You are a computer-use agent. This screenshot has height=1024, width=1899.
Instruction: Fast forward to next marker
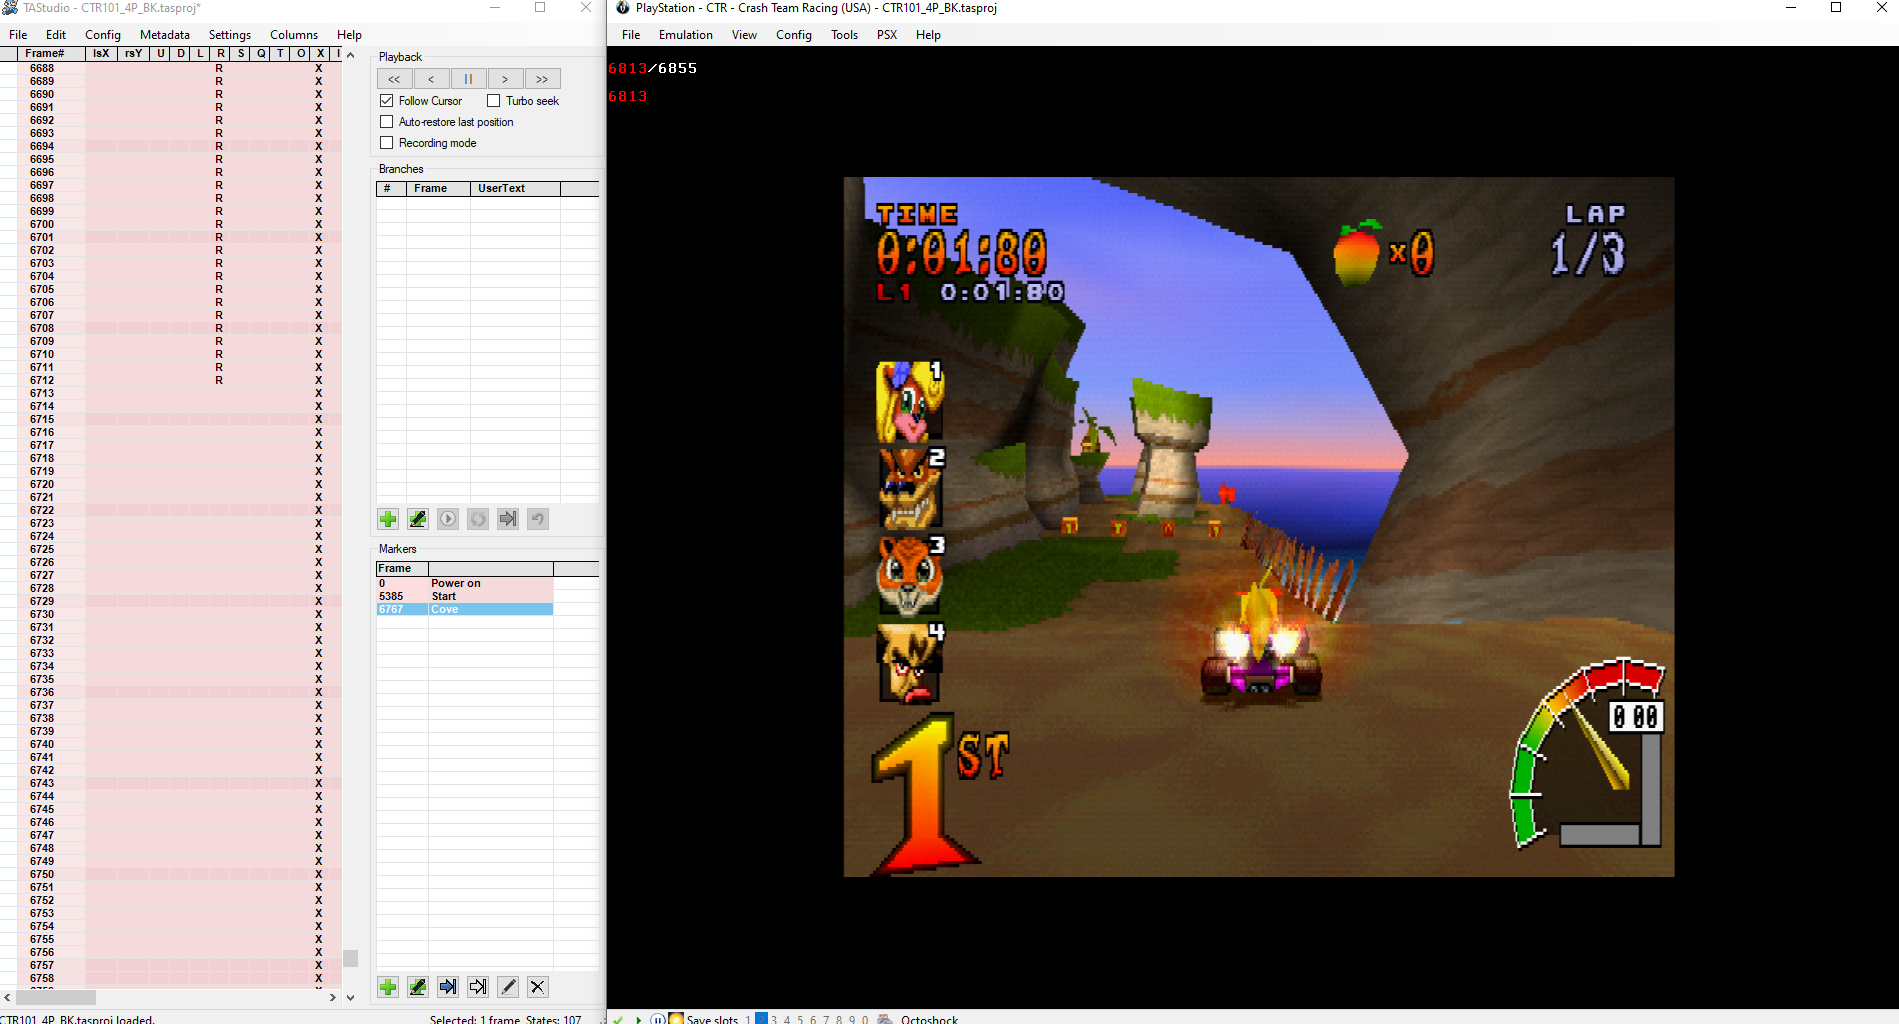[542, 79]
